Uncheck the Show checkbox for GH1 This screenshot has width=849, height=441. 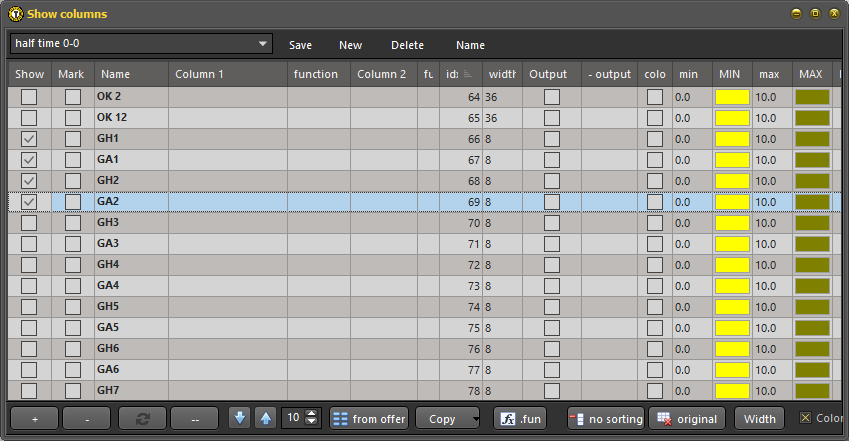[29, 139]
